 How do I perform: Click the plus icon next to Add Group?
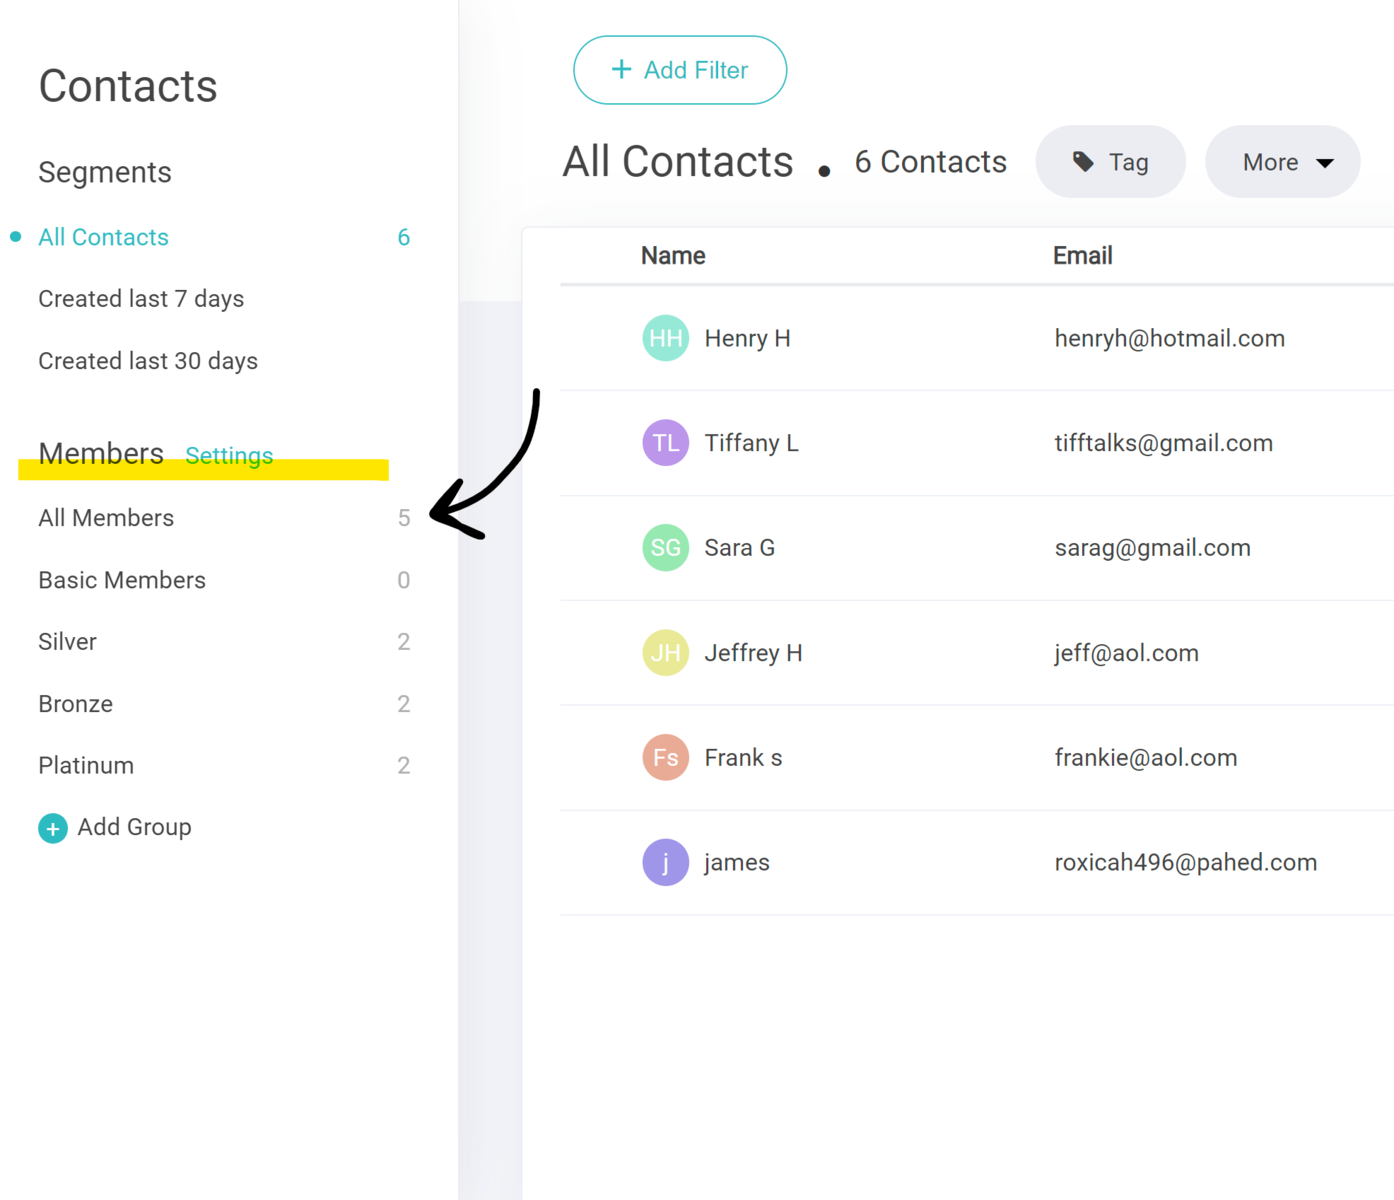(x=52, y=828)
